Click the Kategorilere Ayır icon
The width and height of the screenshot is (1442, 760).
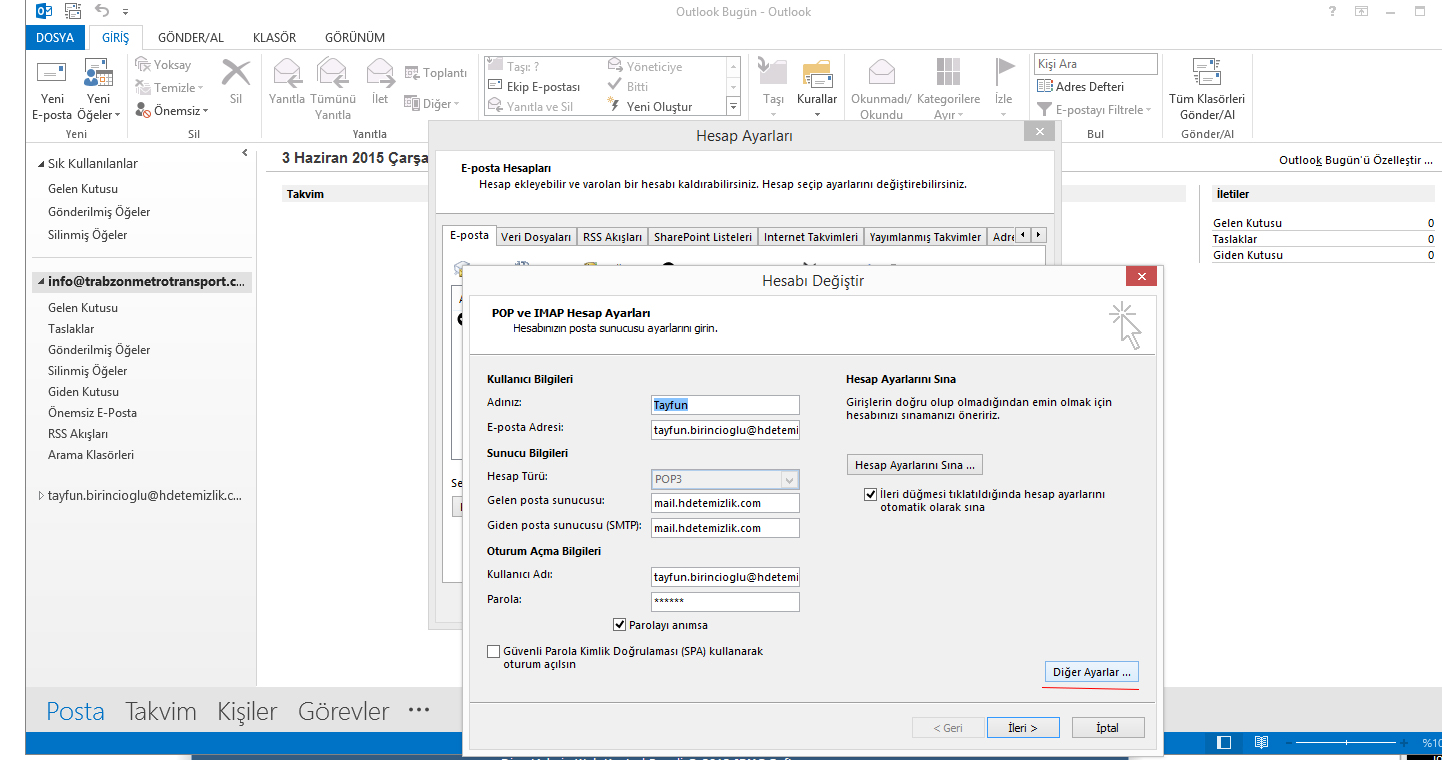tap(948, 73)
